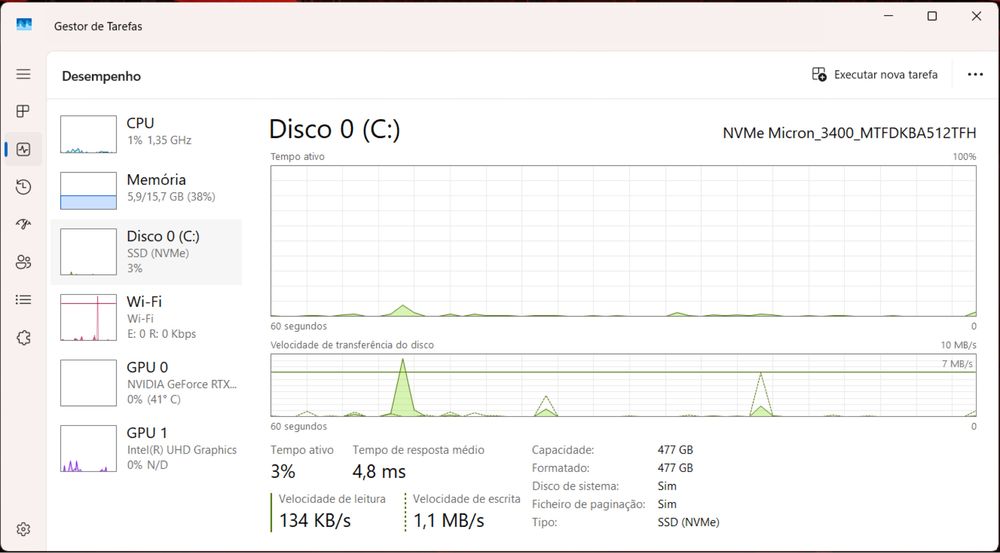Open App history page icon

[x=23, y=187]
